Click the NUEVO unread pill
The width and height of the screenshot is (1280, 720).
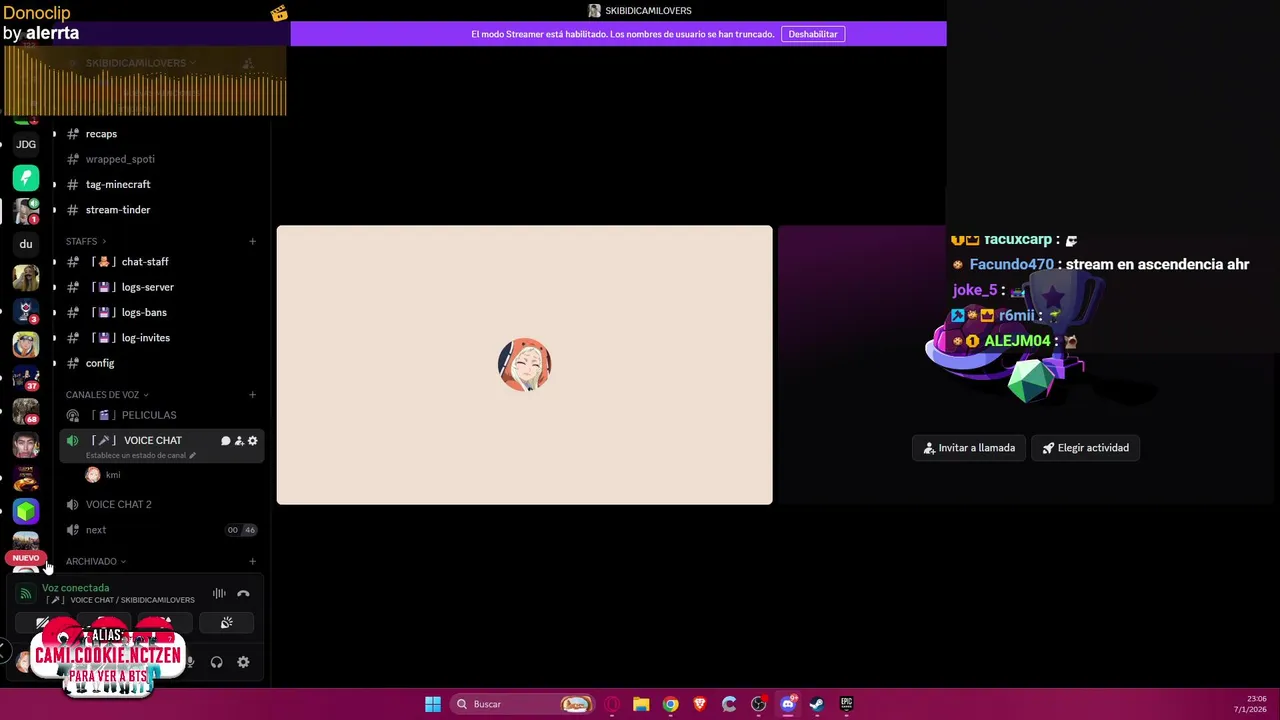[x=26, y=558]
